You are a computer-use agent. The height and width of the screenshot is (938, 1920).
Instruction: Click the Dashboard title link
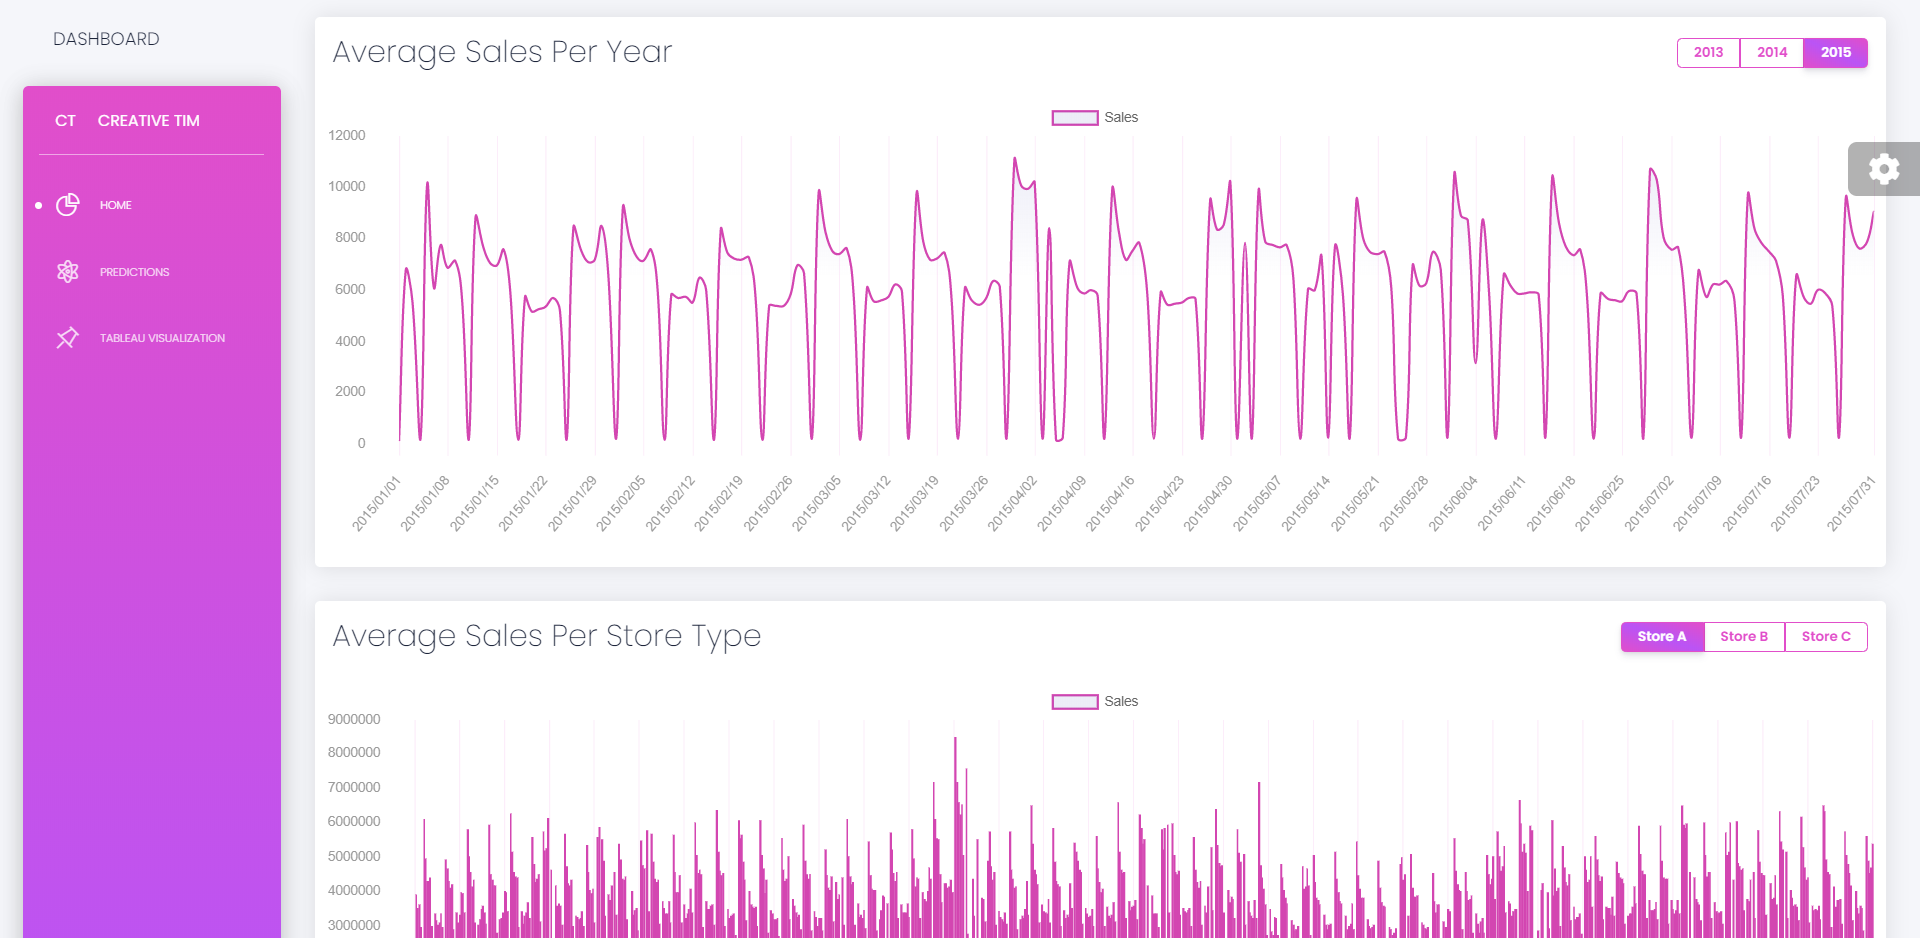coord(106,39)
